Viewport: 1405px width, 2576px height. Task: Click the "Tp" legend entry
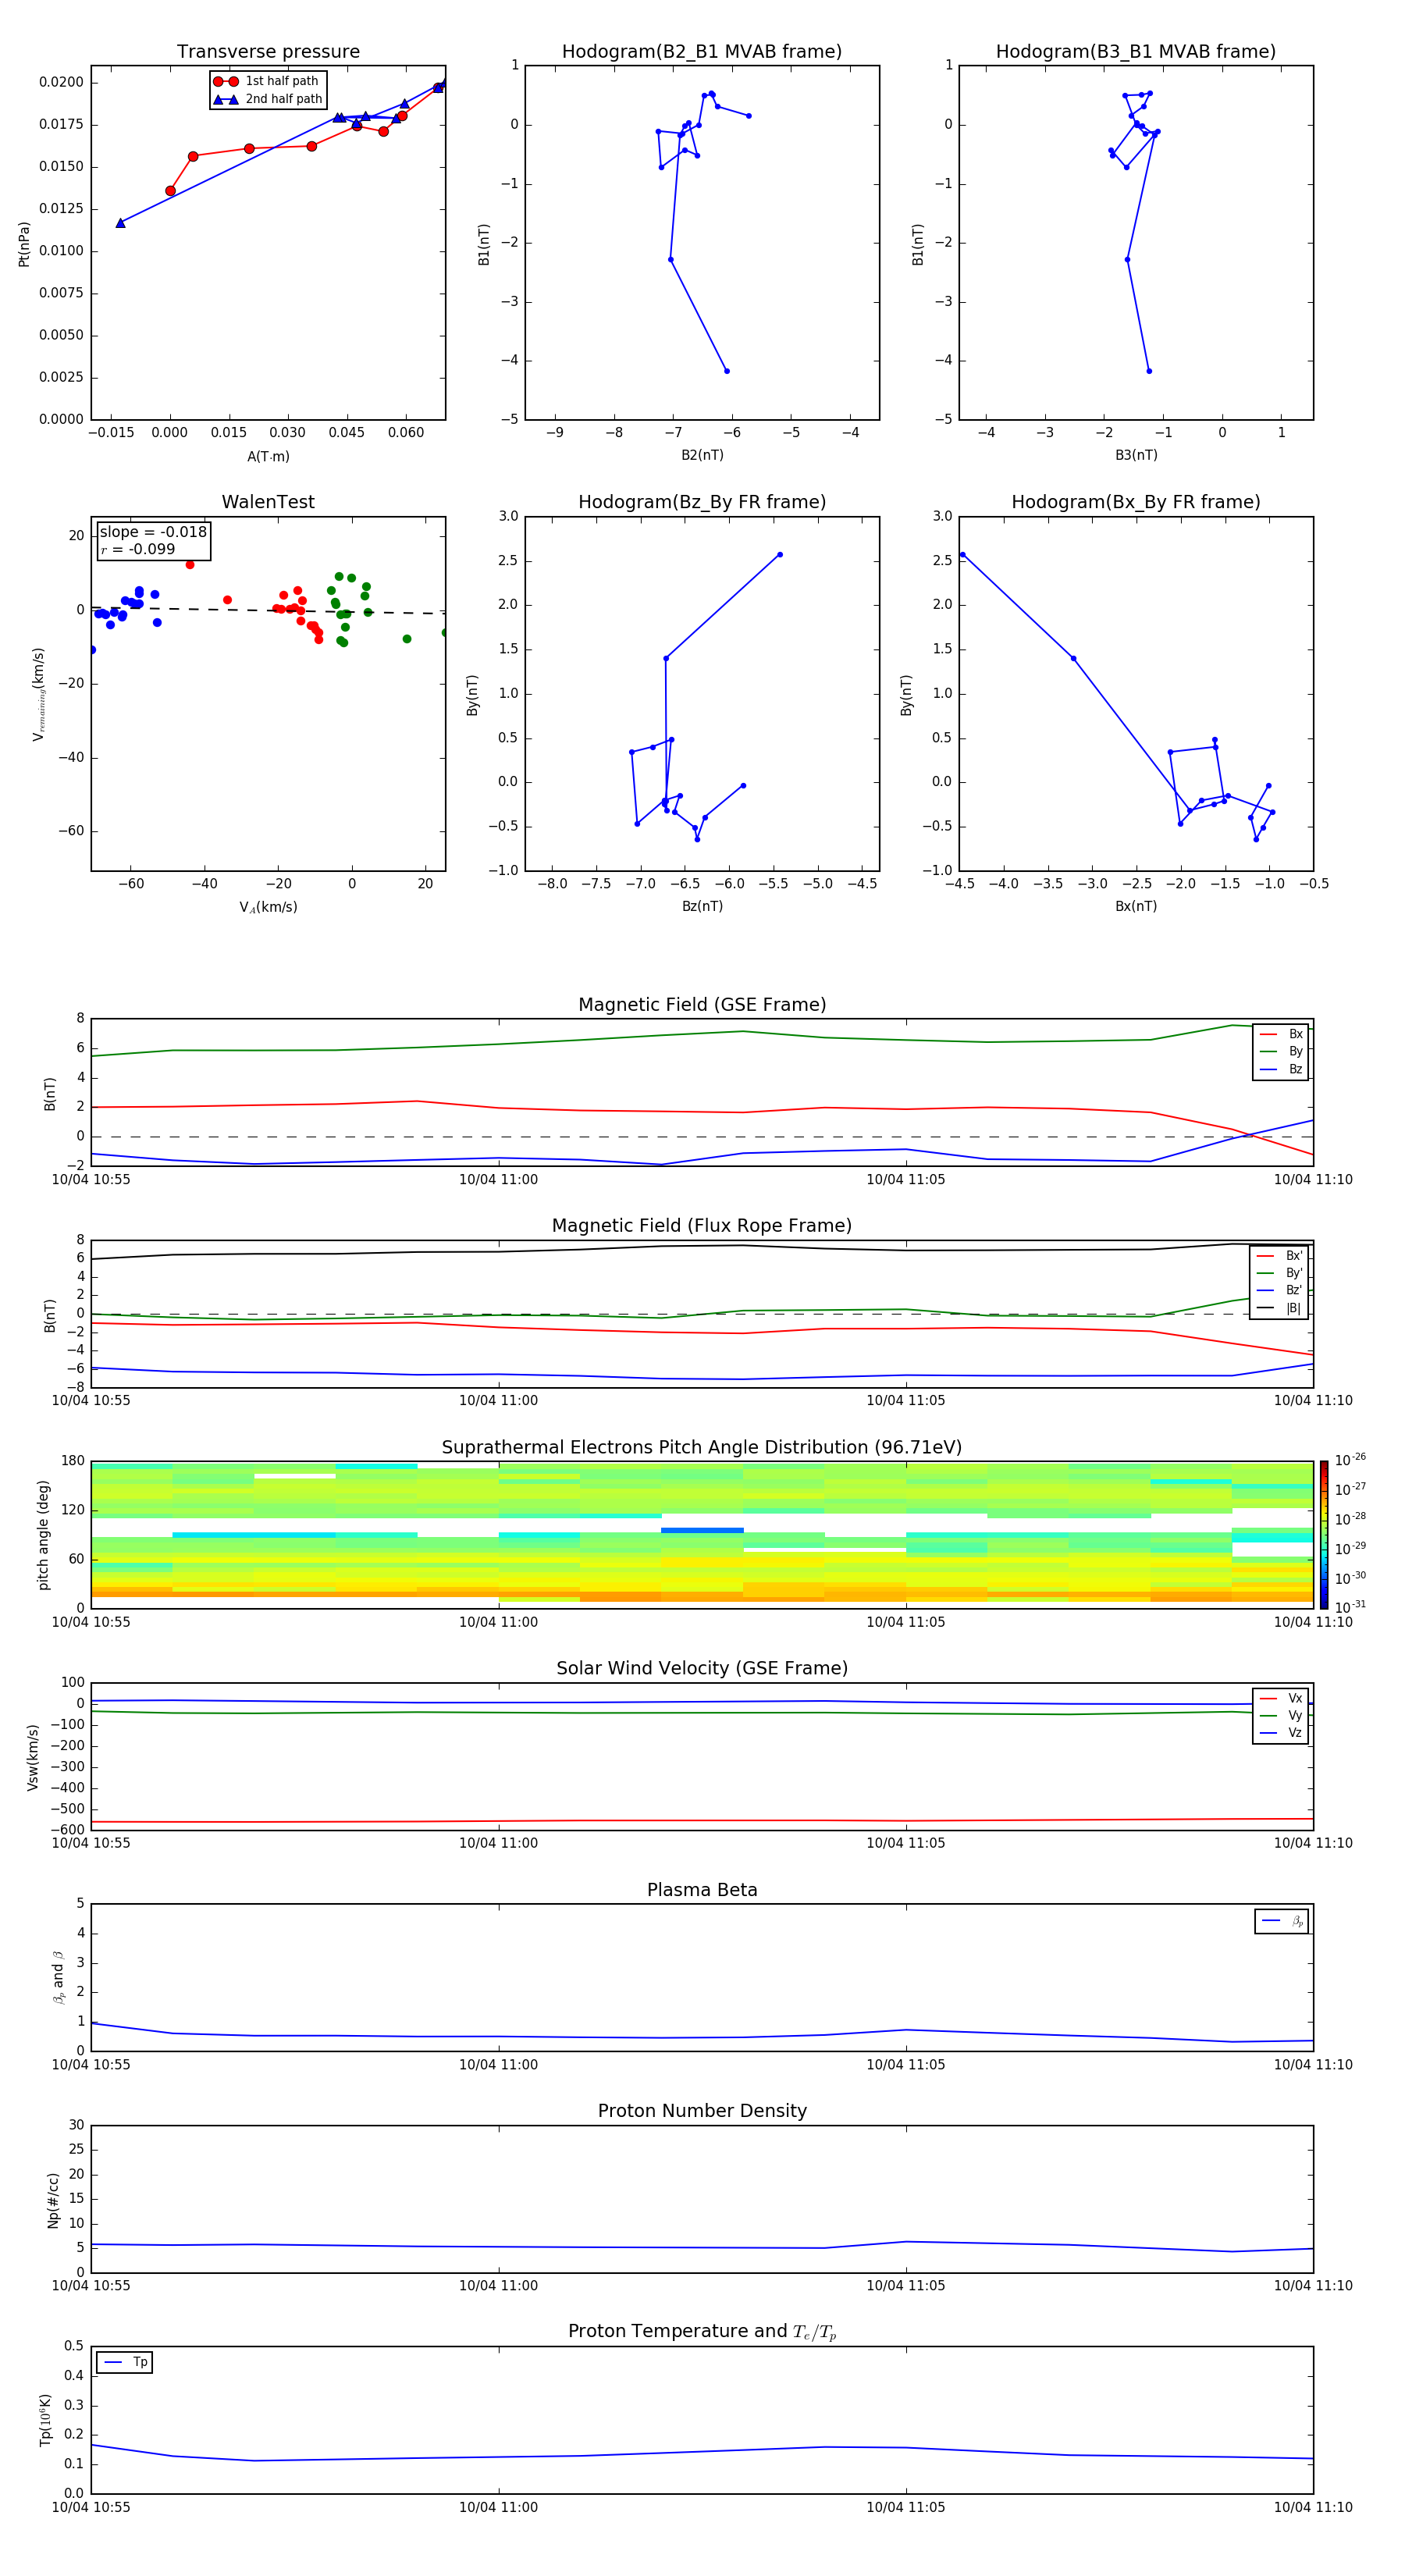[x=125, y=2363]
